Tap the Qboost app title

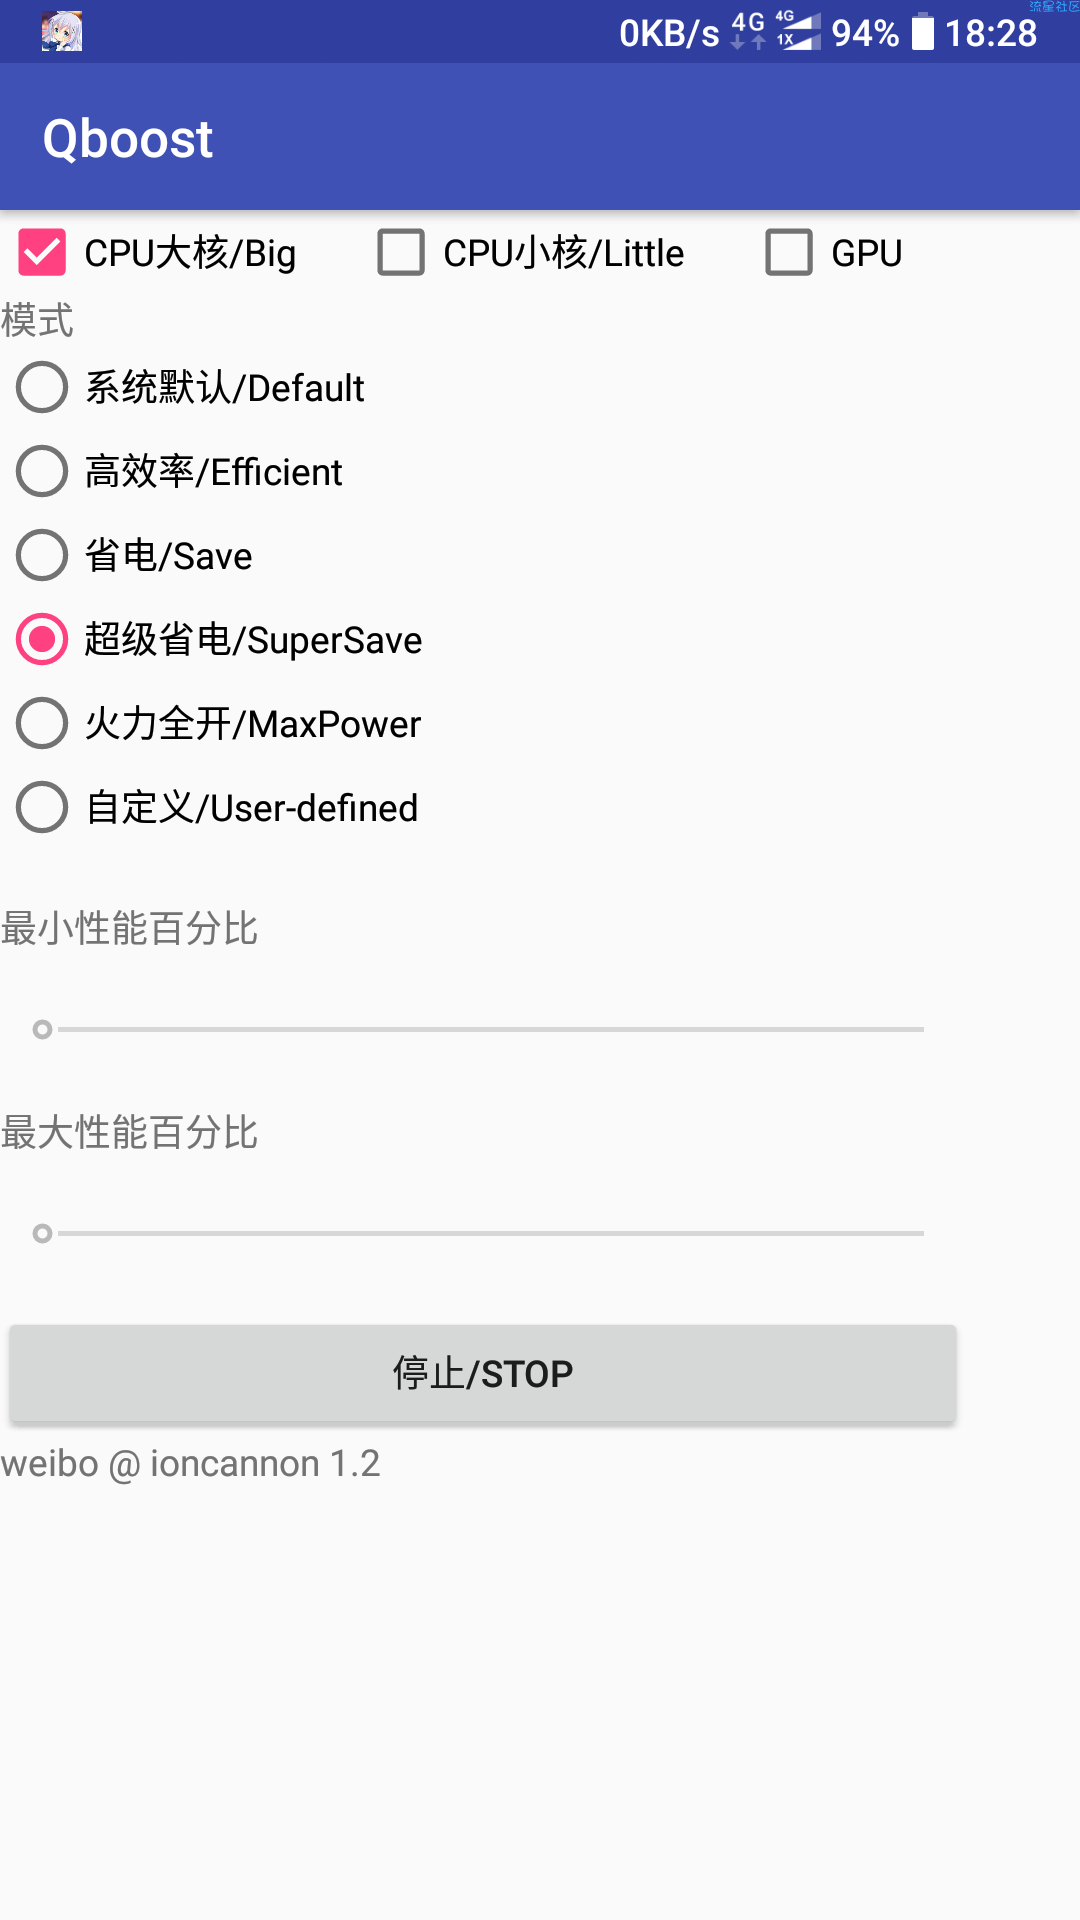(128, 138)
